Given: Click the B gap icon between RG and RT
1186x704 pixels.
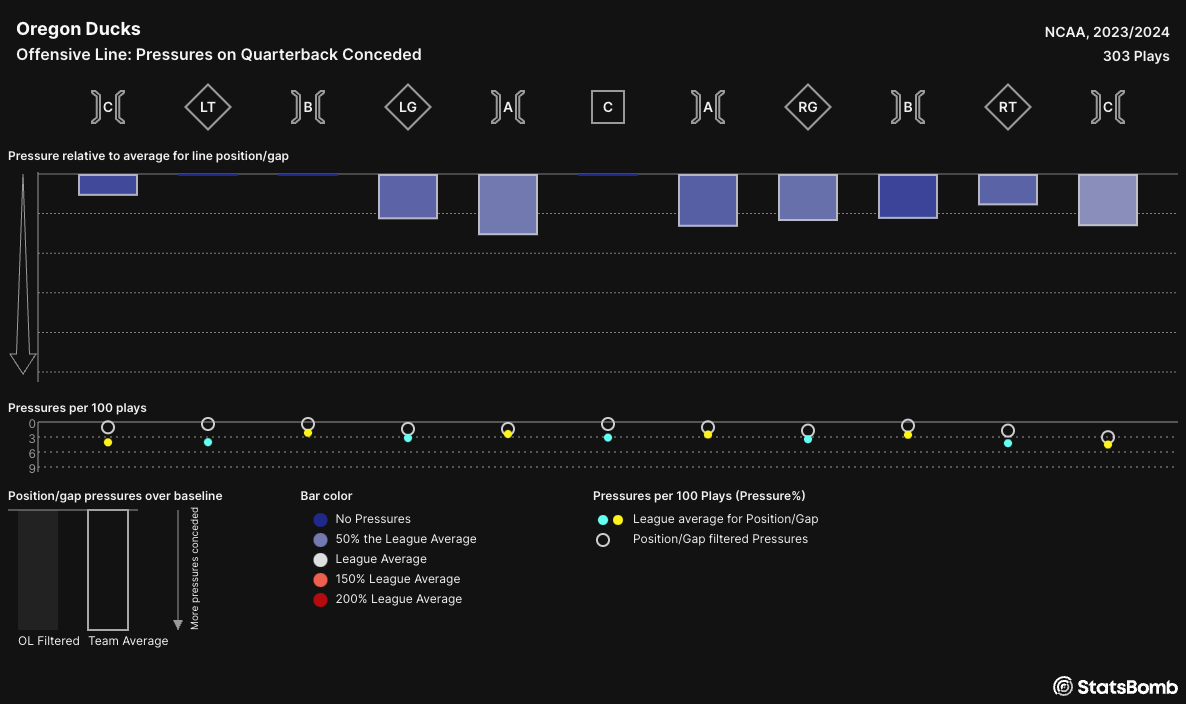Looking at the screenshot, I should [908, 107].
